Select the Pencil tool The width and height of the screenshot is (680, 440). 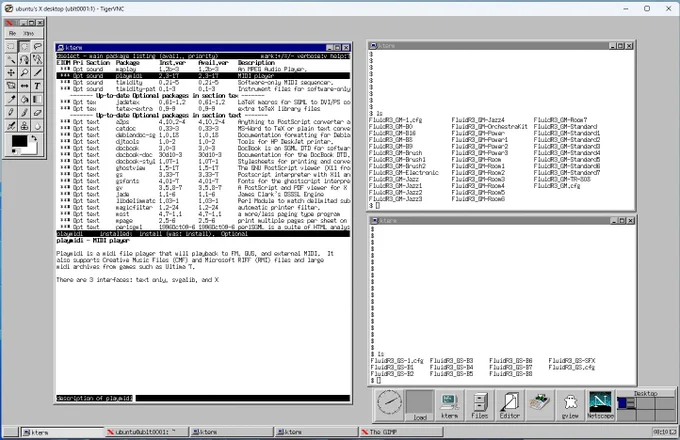[11, 112]
